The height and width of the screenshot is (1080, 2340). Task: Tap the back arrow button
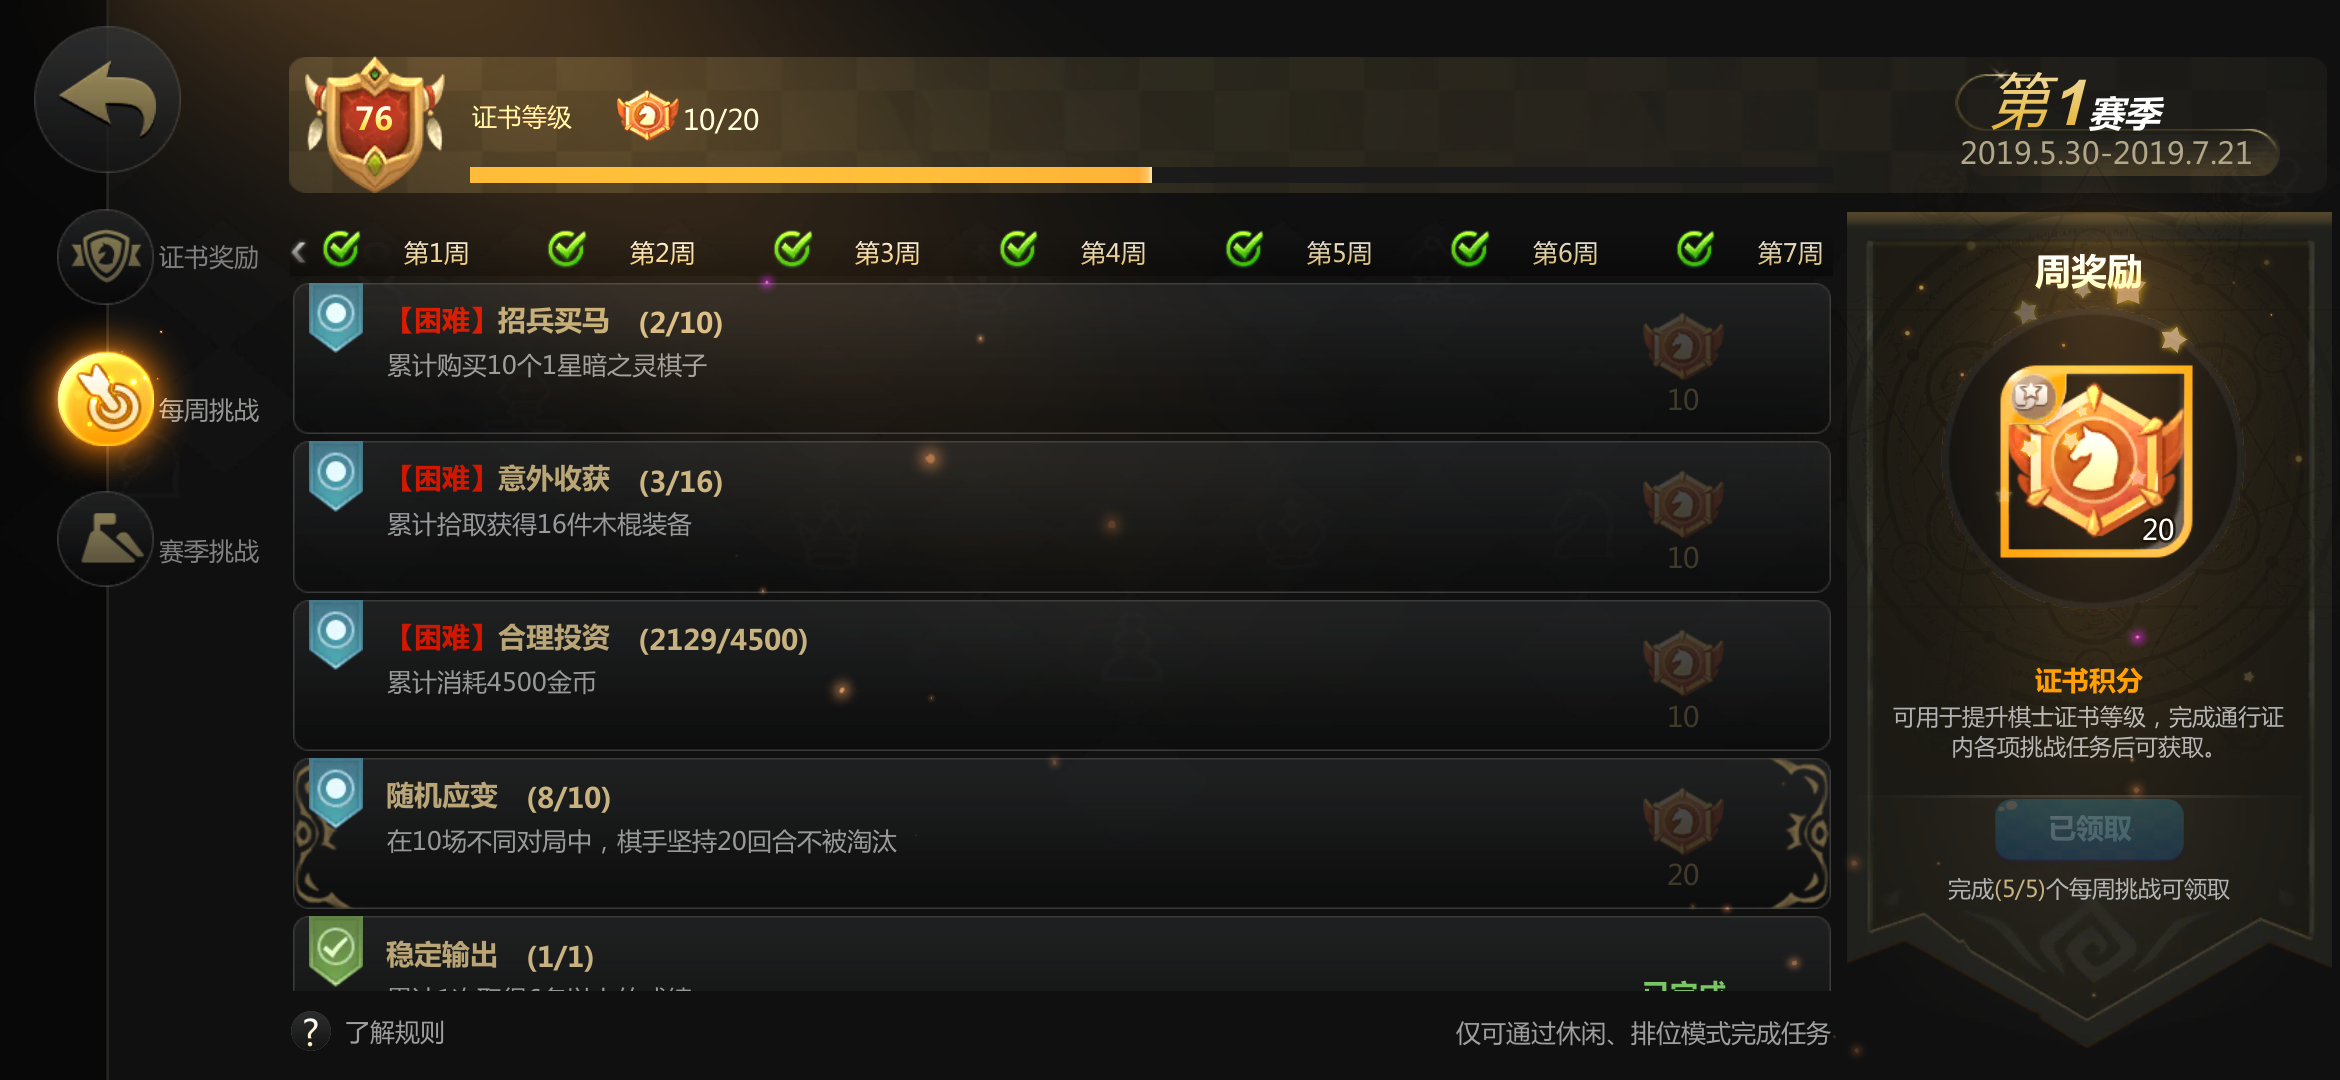(107, 99)
